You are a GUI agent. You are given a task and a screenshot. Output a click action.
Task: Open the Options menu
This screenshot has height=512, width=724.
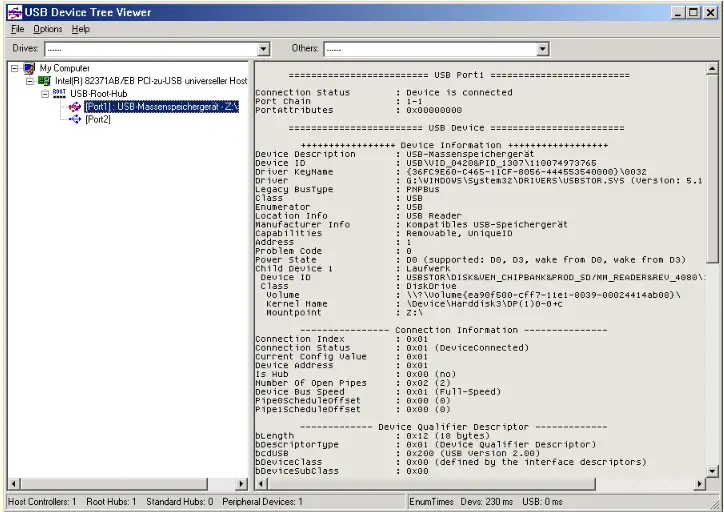pyautogui.click(x=48, y=29)
